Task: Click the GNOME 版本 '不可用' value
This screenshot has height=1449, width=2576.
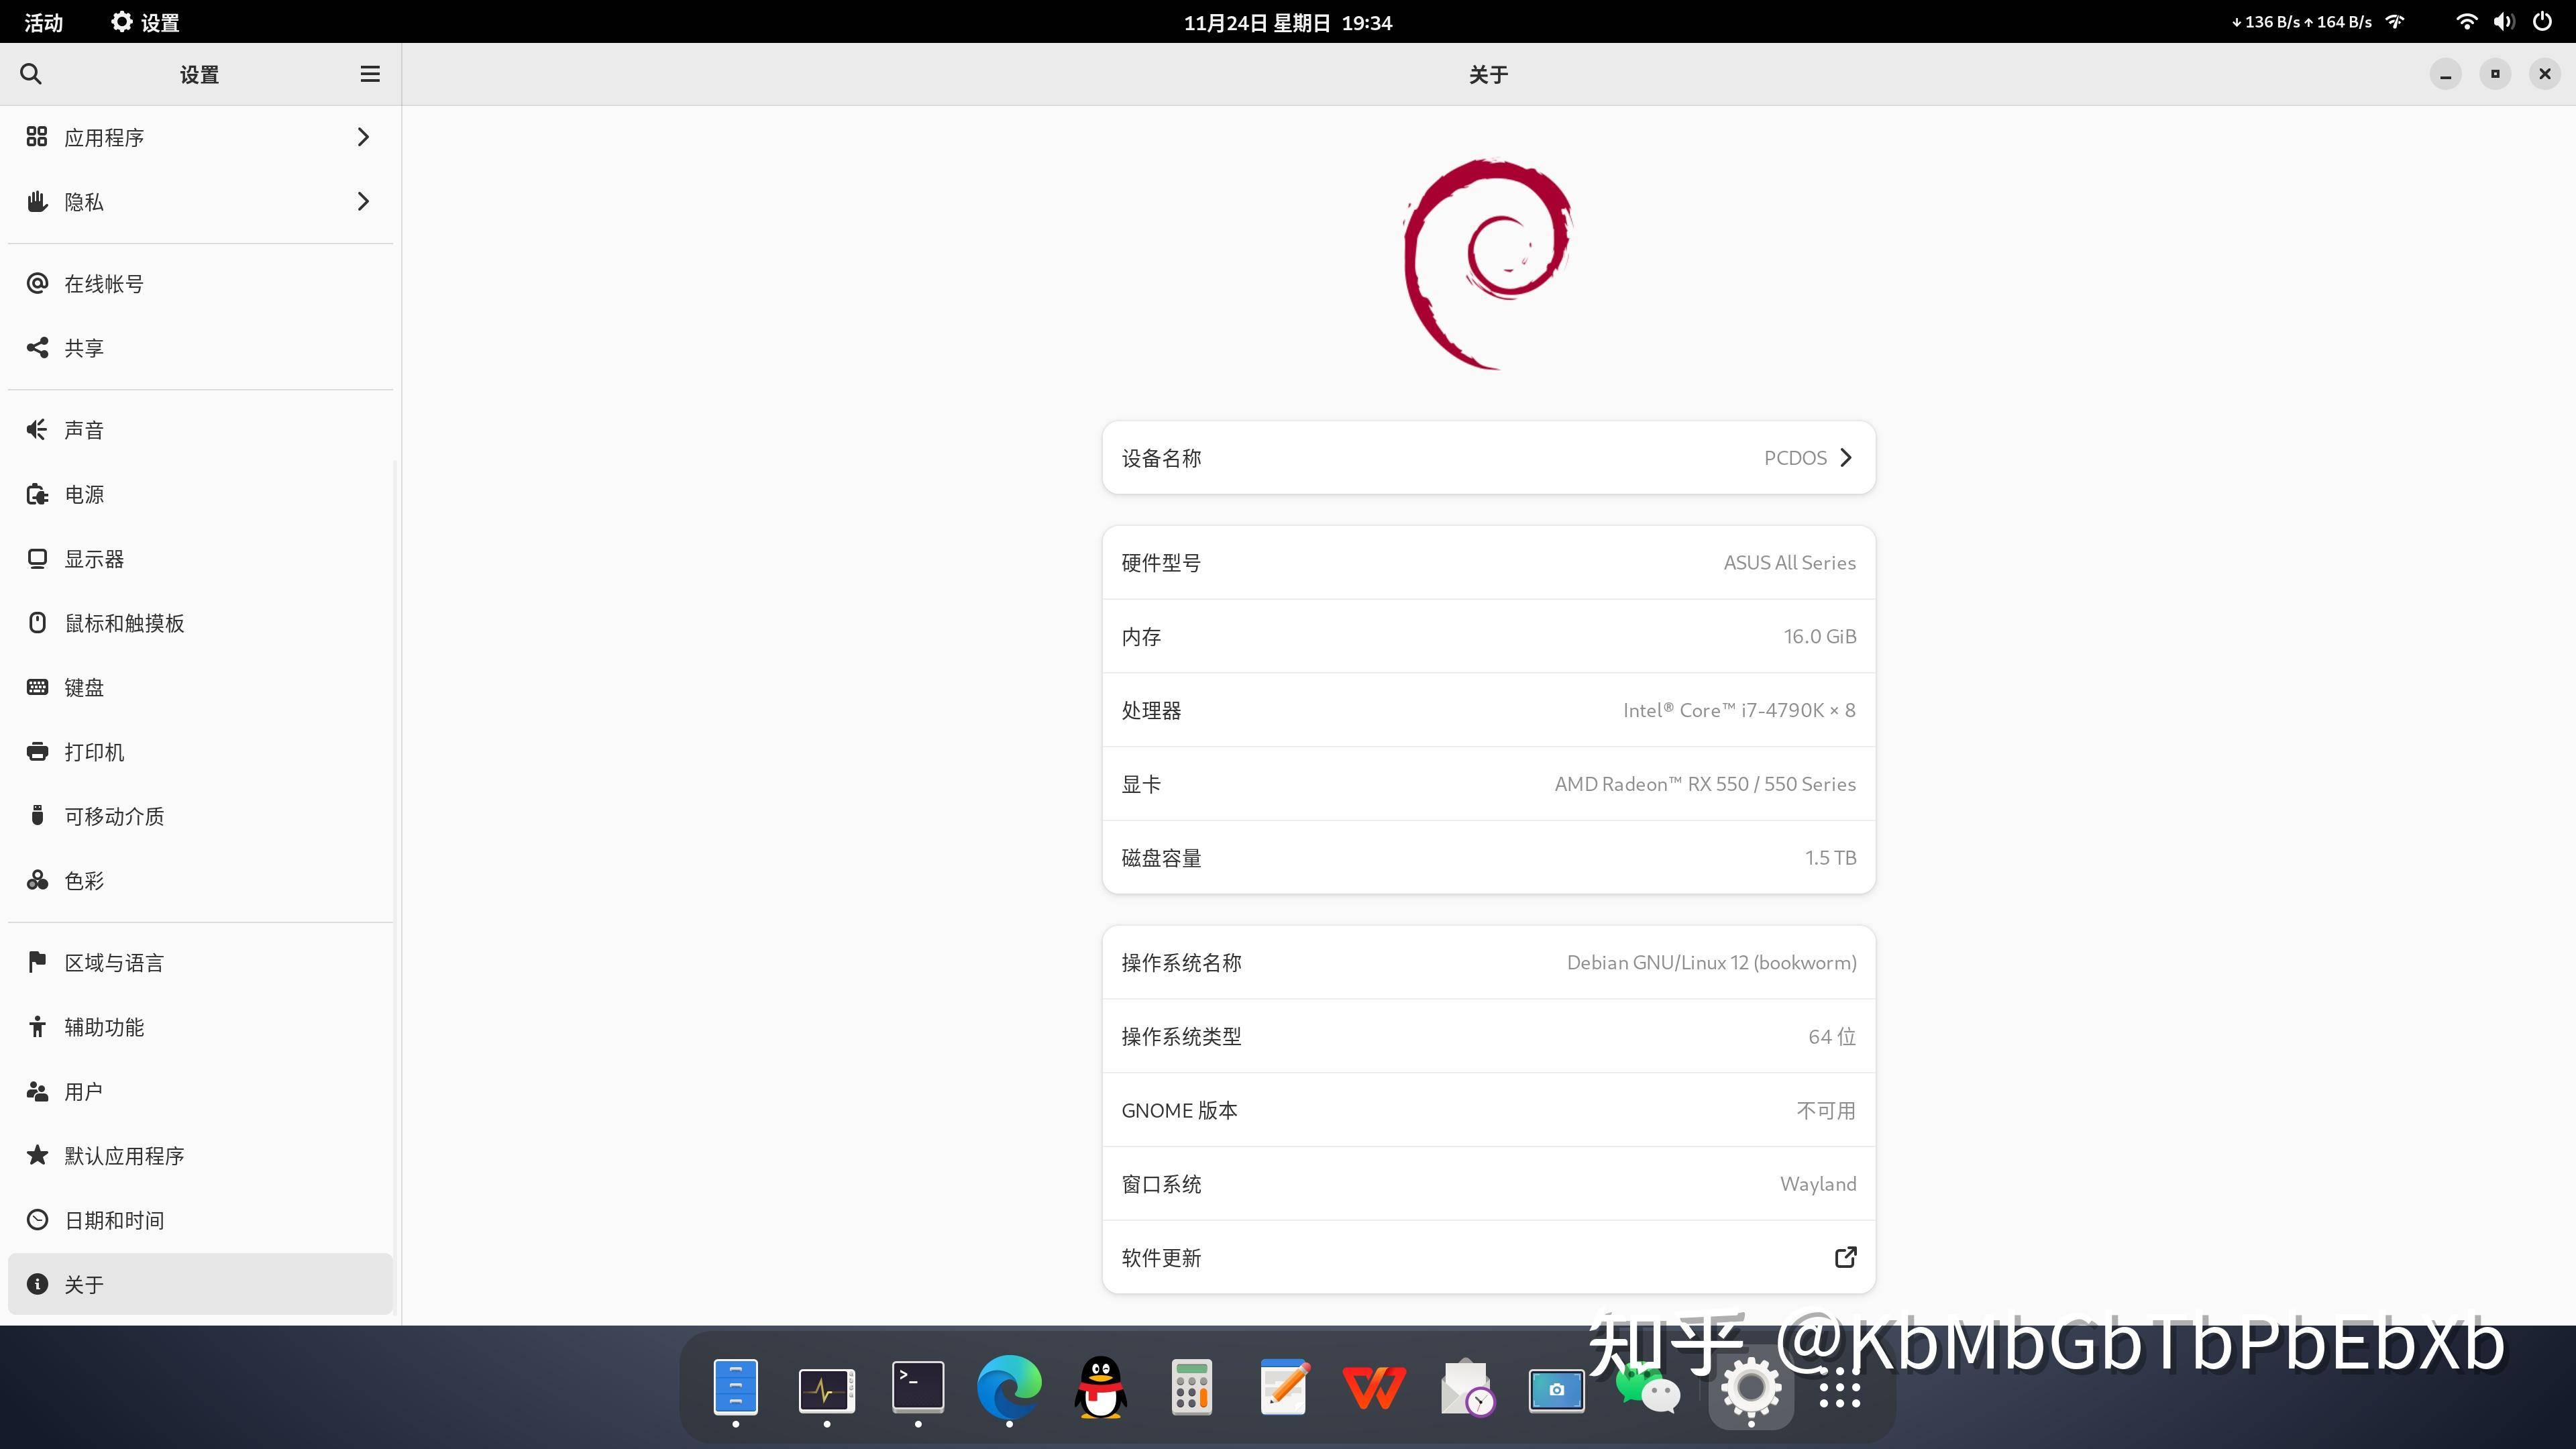Action: click(x=1826, y=1111)
